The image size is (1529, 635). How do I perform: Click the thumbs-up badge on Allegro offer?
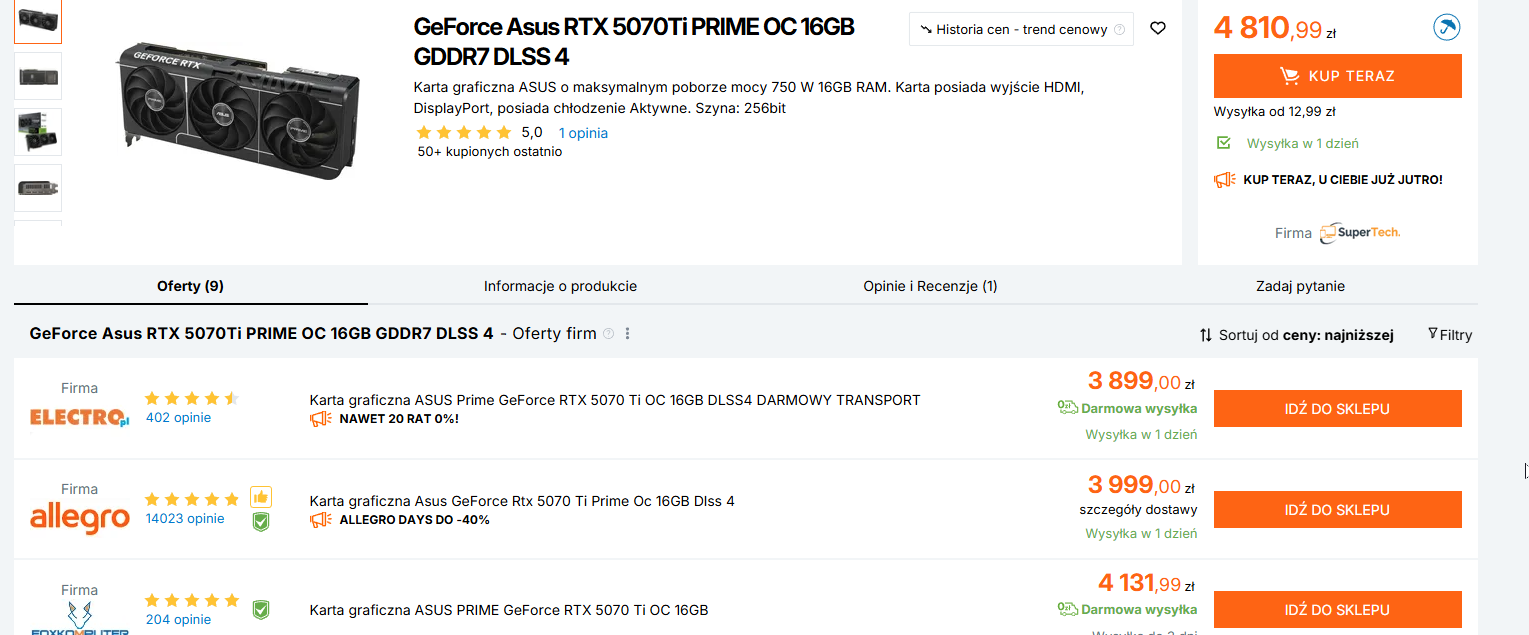click(260, 496)
